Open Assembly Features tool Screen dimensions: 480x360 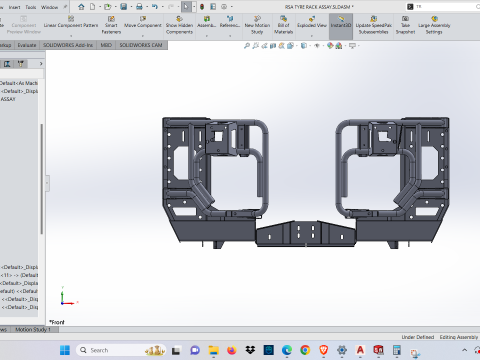(x=207, y=22)
